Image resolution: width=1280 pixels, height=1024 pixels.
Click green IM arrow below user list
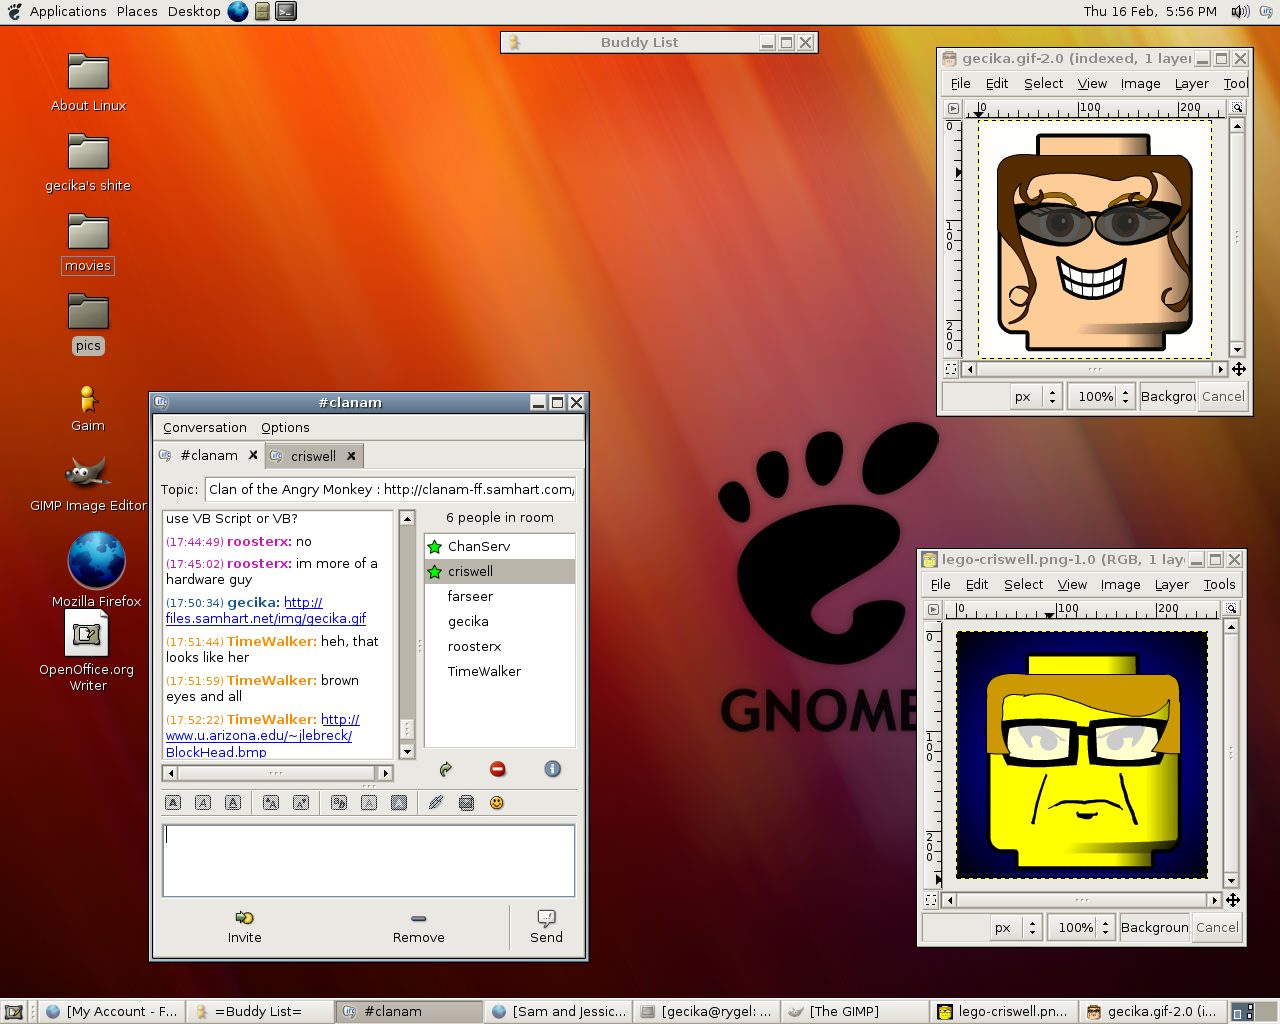pos(446,769)
